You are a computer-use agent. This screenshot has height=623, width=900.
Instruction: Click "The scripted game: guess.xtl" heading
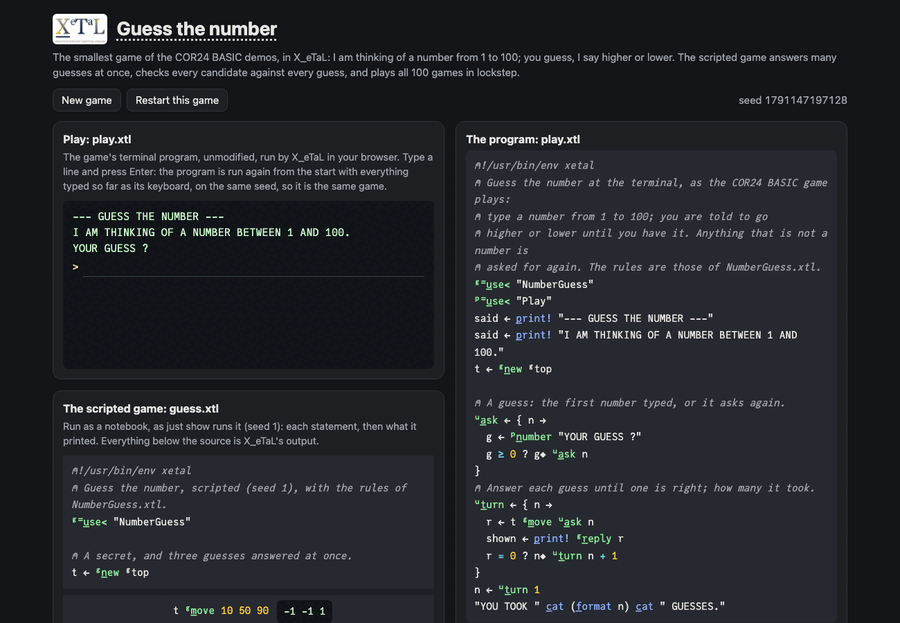[141, 409]
